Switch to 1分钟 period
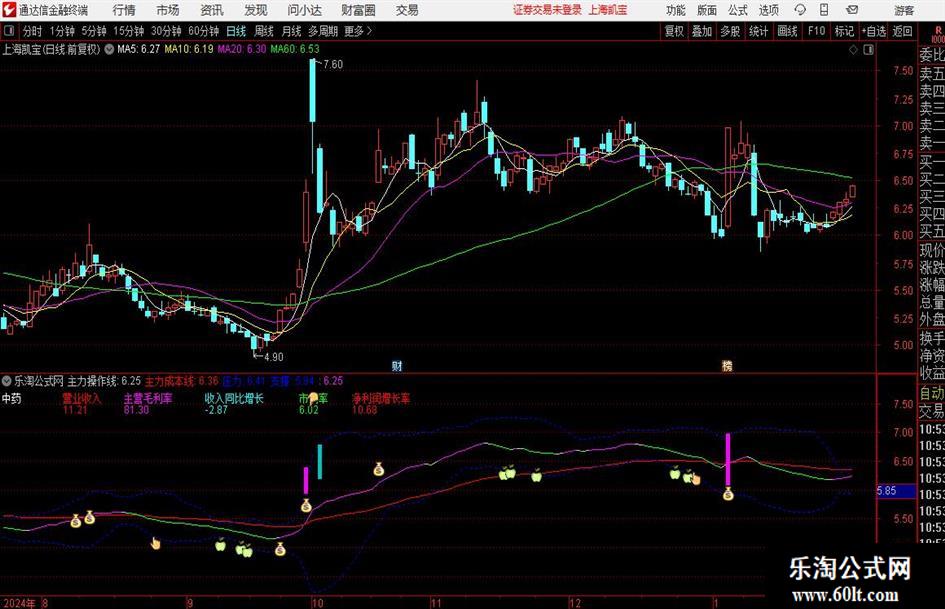 (x=62, y=31)
